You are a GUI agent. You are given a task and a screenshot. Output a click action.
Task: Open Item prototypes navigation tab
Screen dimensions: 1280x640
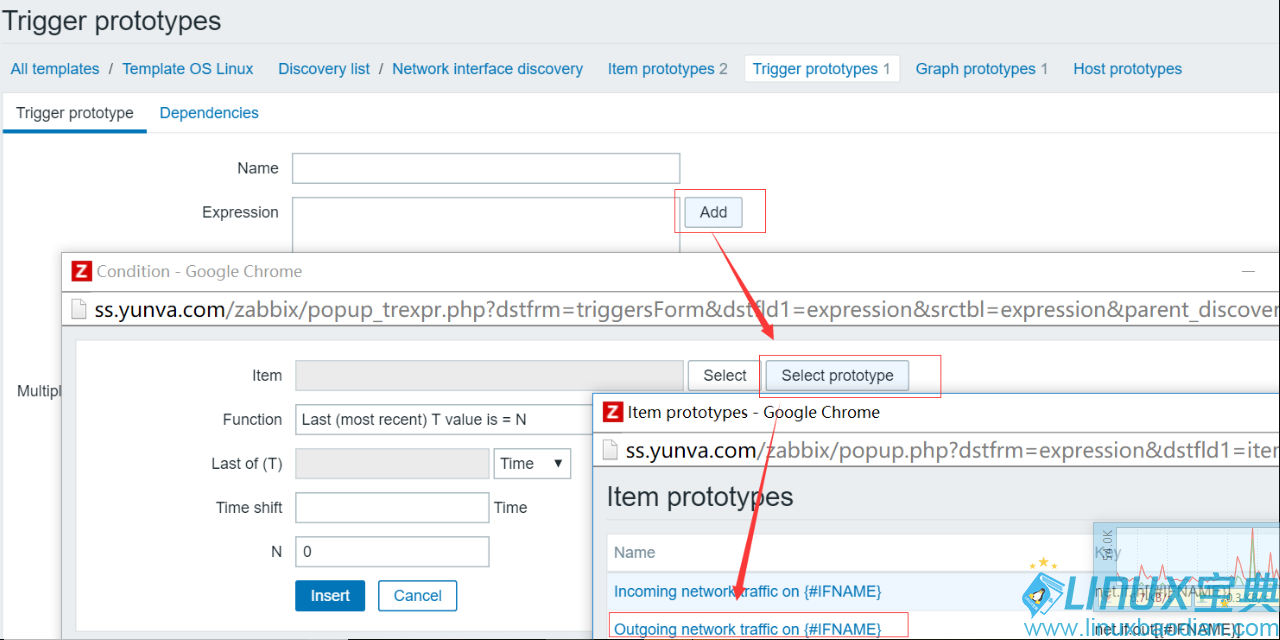coord(667,69)
